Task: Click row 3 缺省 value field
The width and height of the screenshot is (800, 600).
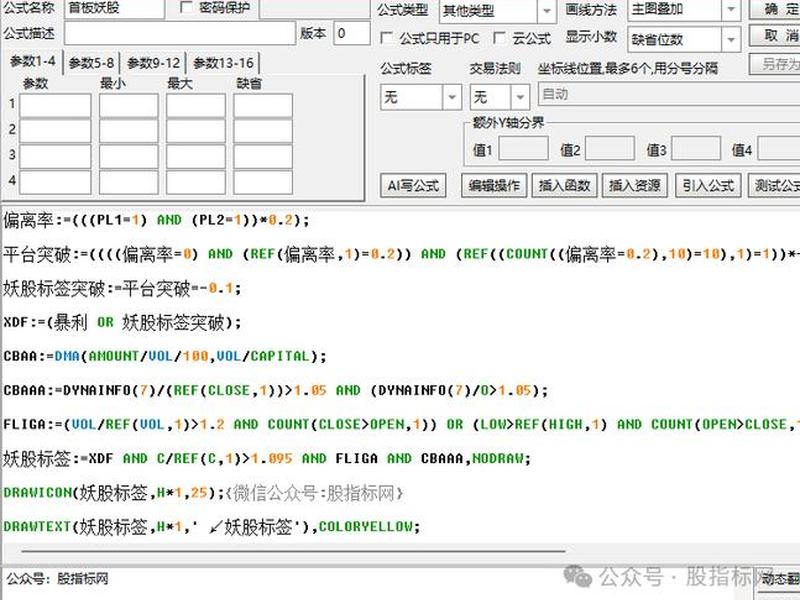Action: click(263, 157)
